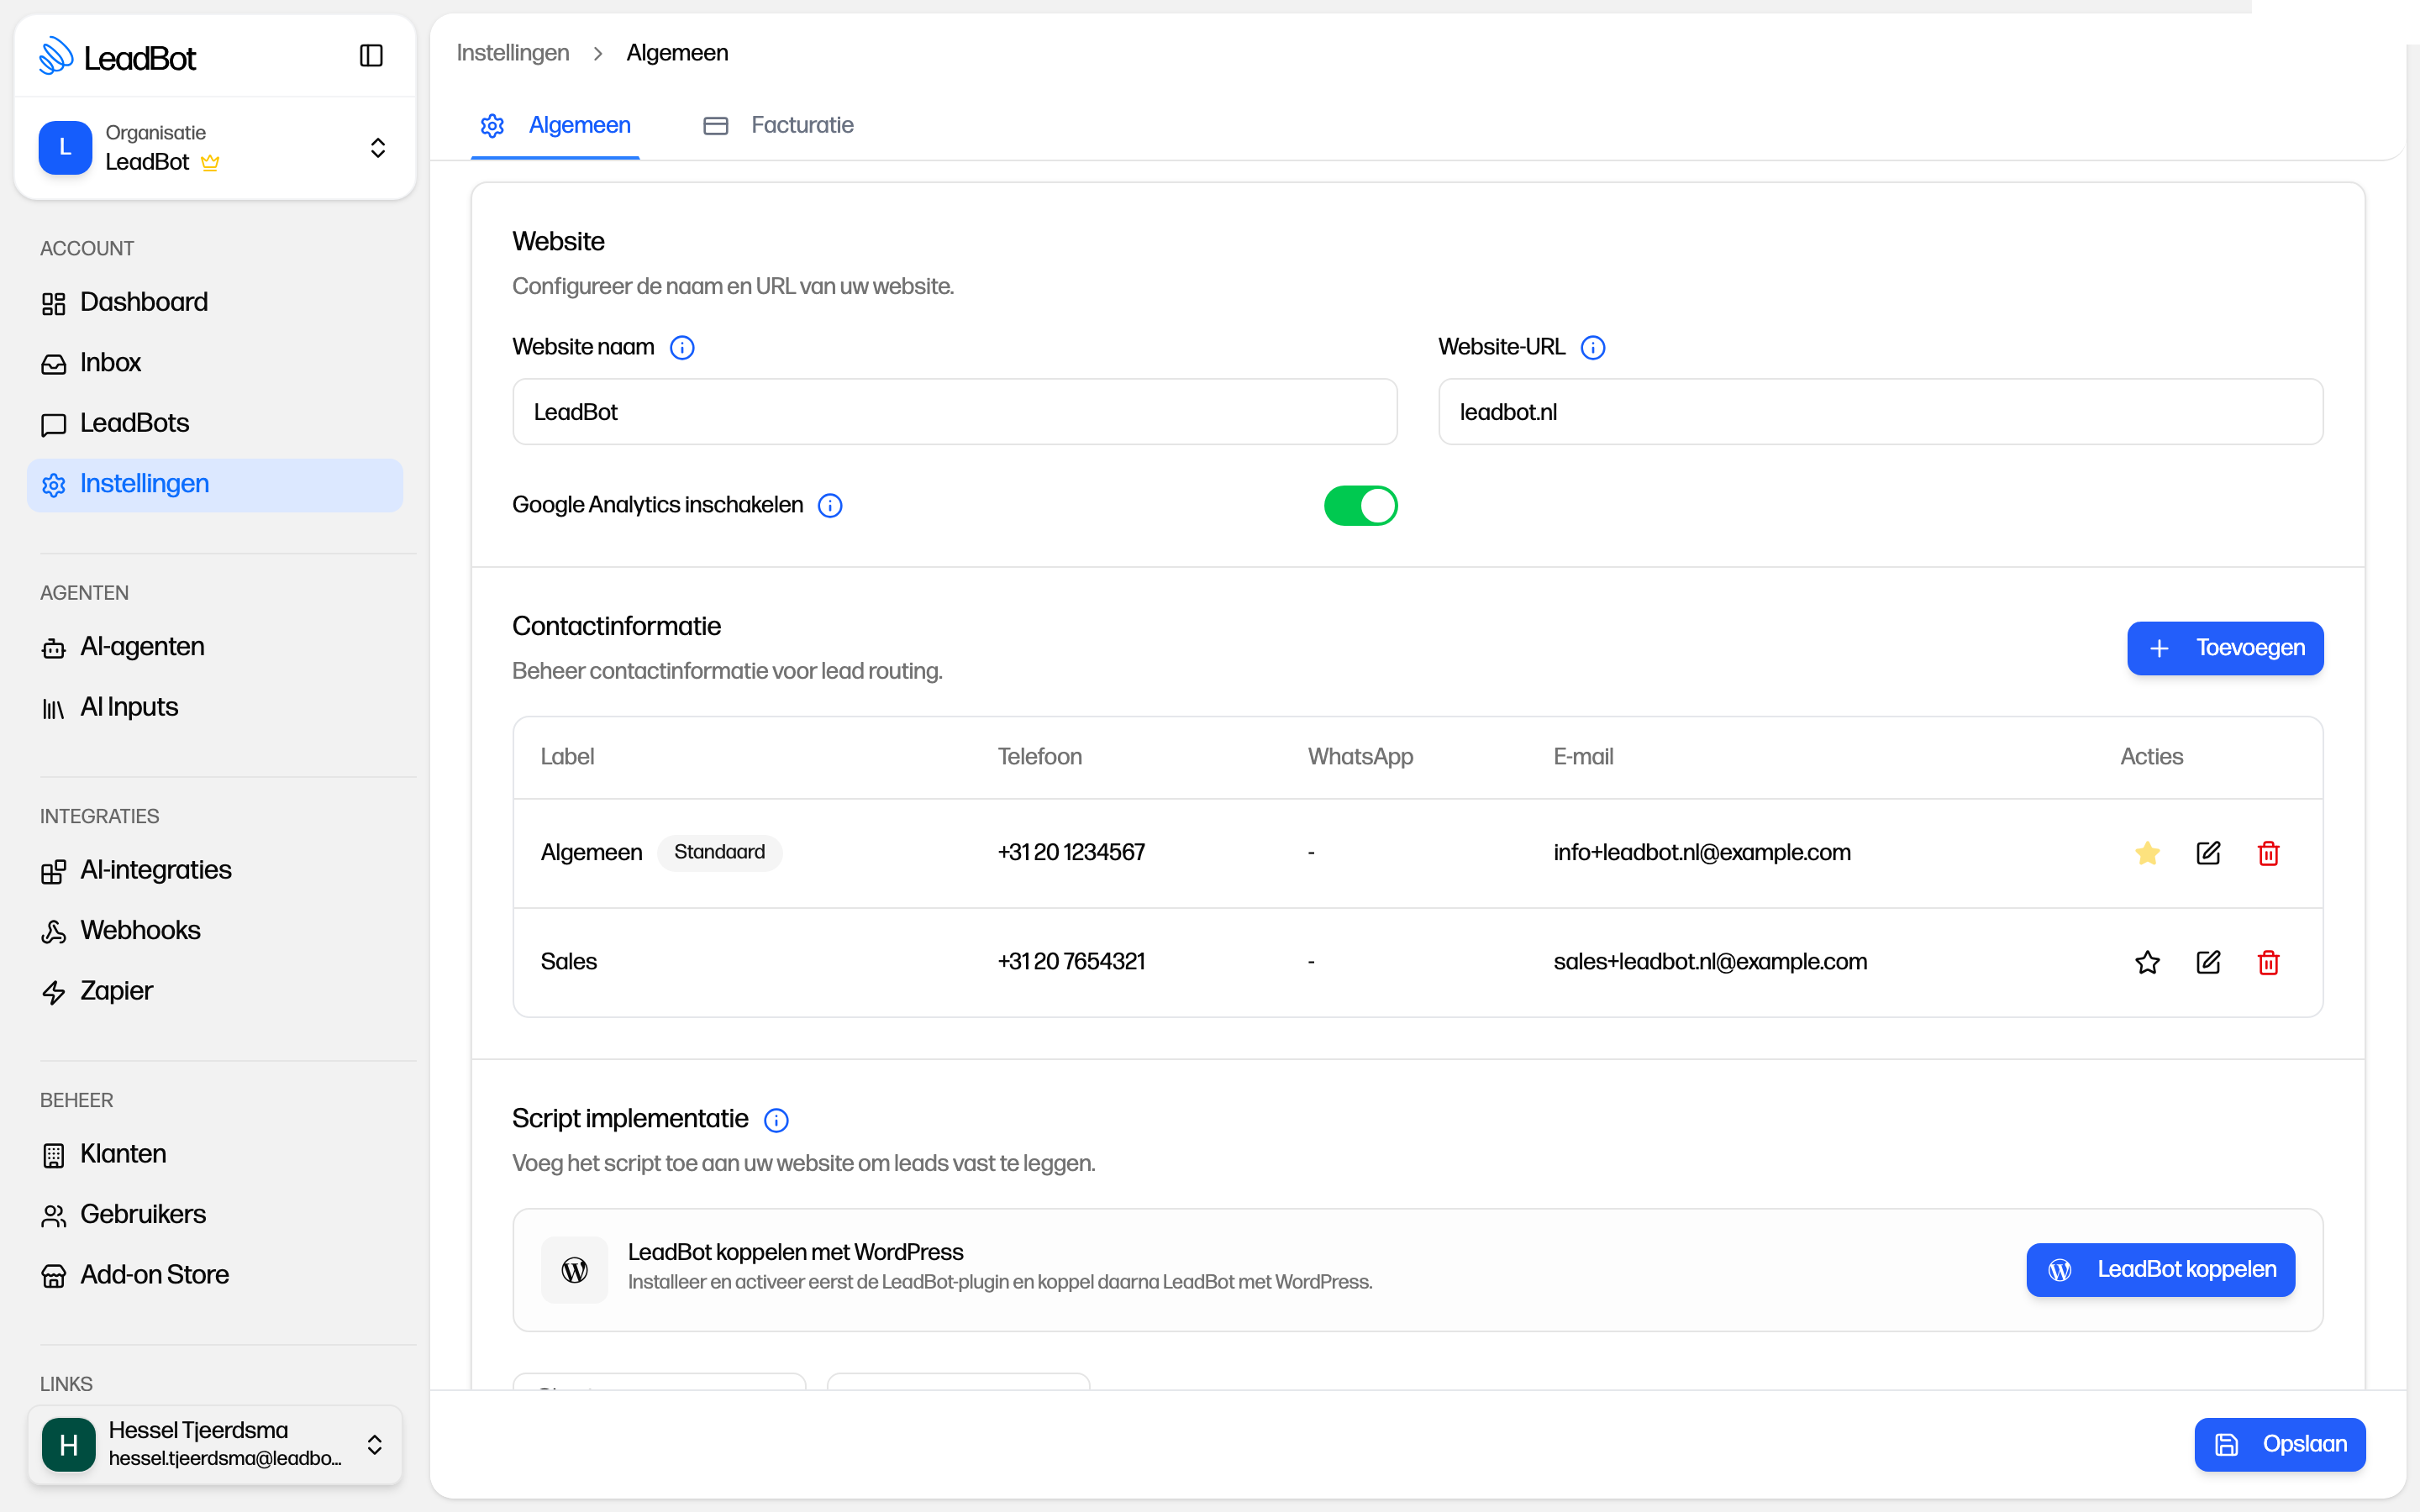Toggle the yellow star on Algemeen contact

click(x=2147, y=853)
